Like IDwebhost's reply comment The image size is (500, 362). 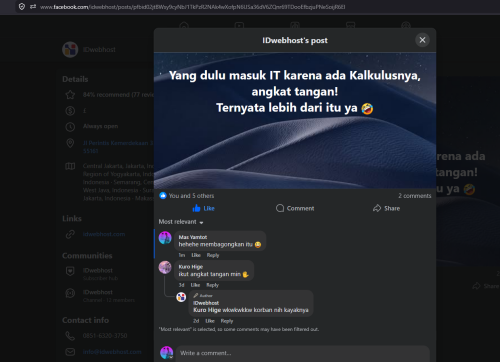210,321
